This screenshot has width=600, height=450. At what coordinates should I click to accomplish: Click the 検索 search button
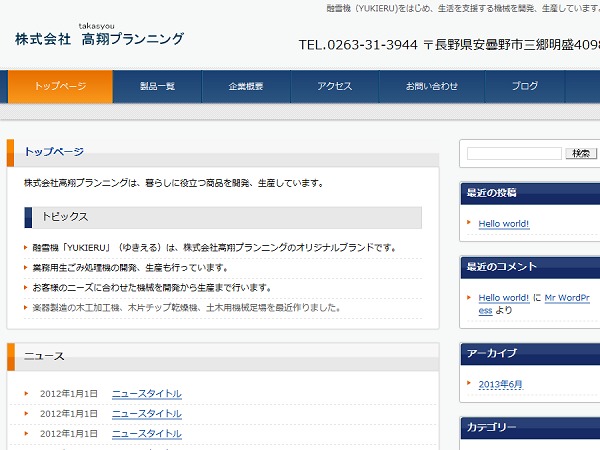tap(581, 153)
